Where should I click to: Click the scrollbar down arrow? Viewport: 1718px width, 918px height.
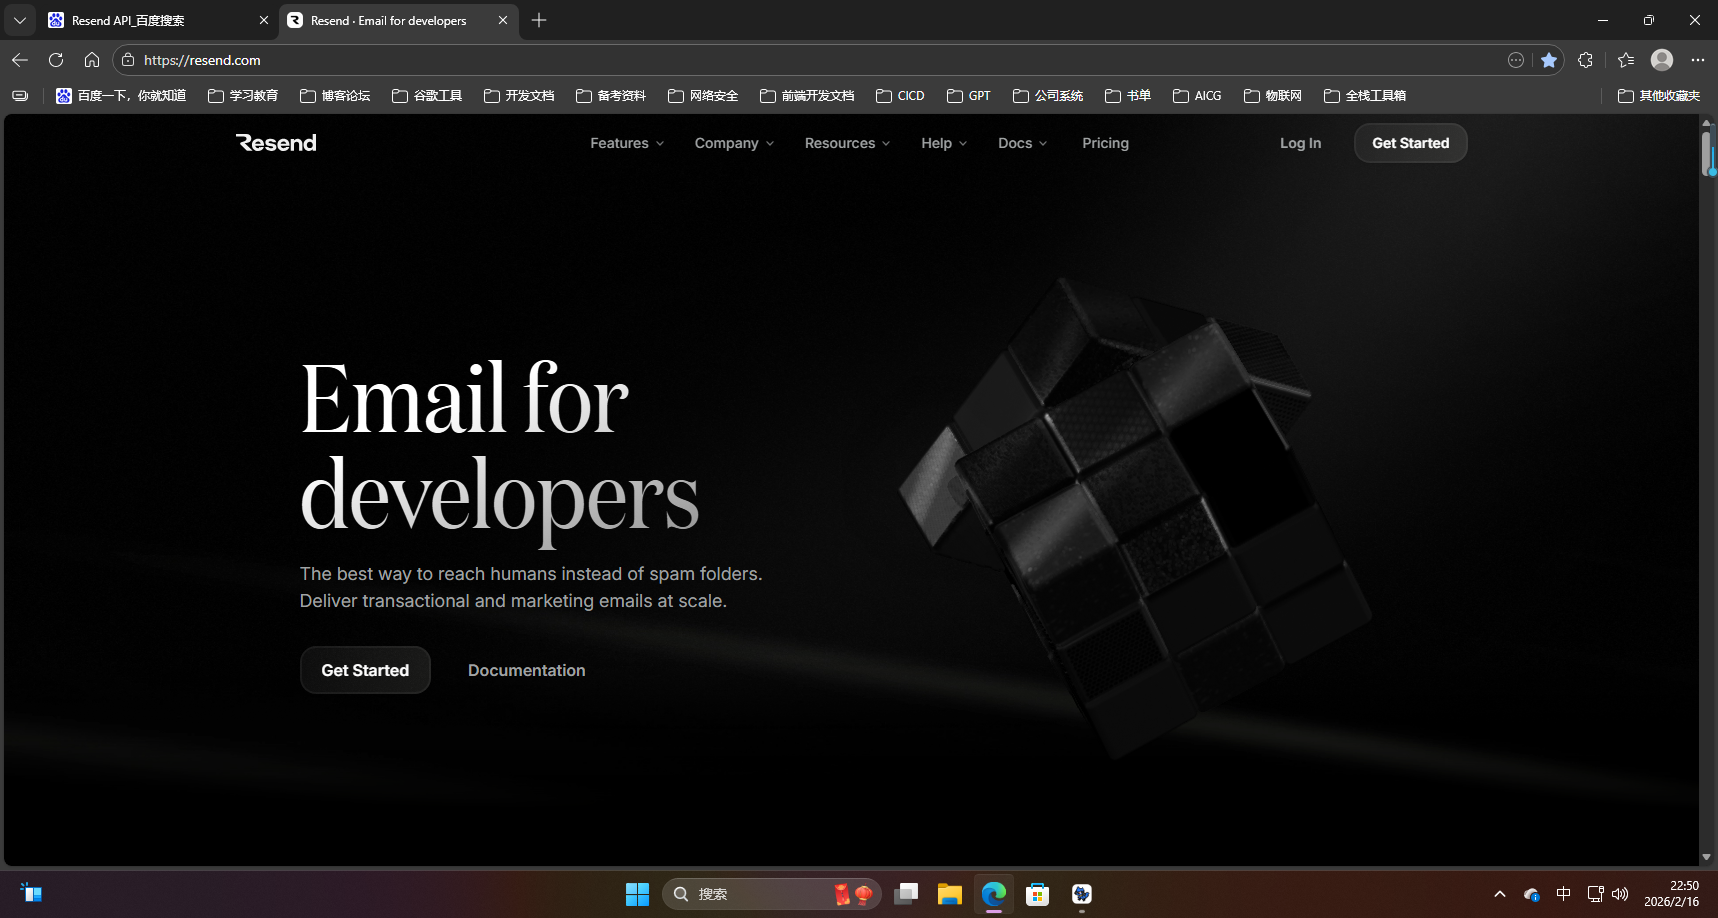tap(1707, 857)
